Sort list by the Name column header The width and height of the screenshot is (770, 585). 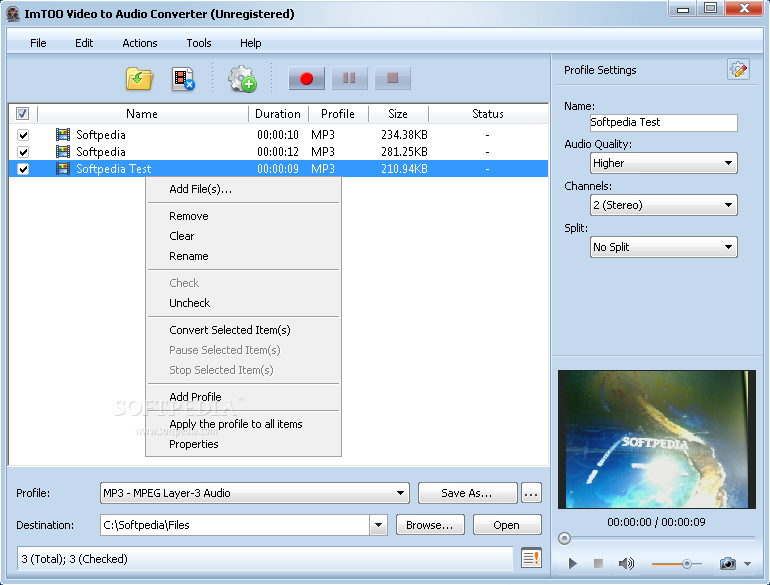coord(142,114)
